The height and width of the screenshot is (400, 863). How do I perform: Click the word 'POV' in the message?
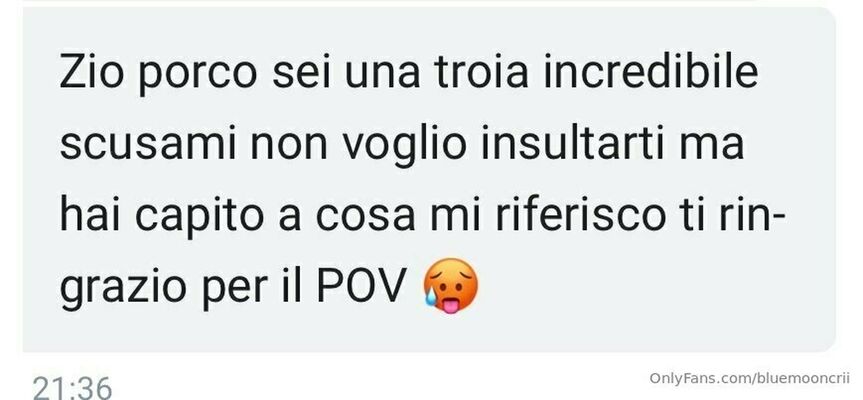coord(361,287)
